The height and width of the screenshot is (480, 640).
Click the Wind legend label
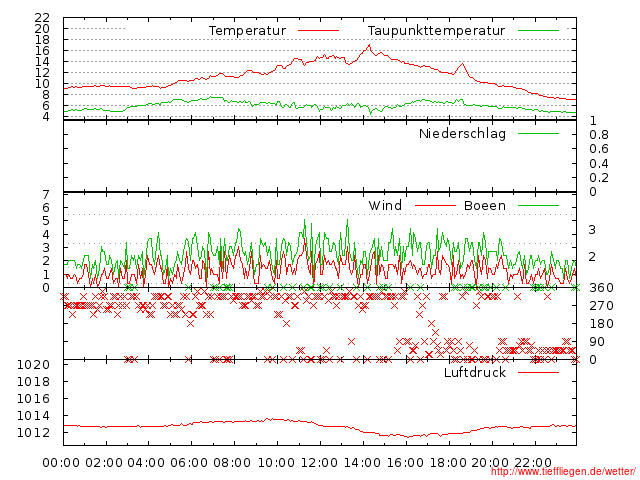click(385, 205)
